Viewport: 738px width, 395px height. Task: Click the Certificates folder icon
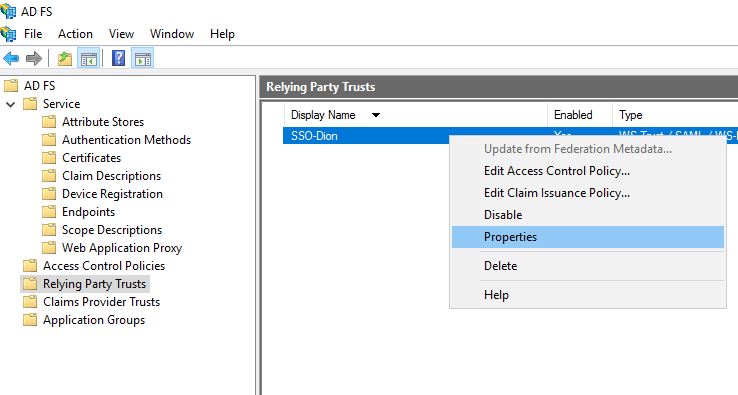click(49, 158)
